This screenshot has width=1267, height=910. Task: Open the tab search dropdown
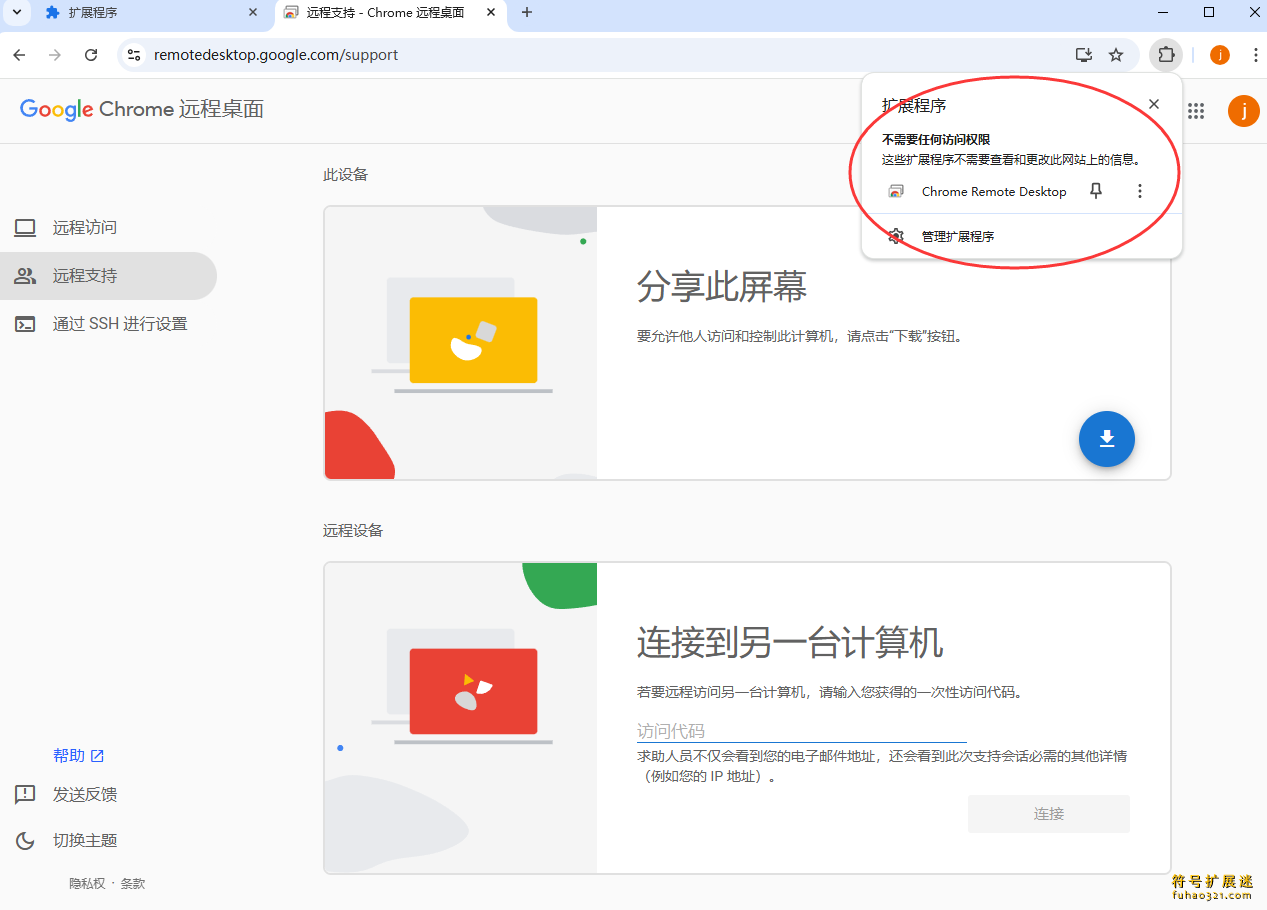coord(16,13)
